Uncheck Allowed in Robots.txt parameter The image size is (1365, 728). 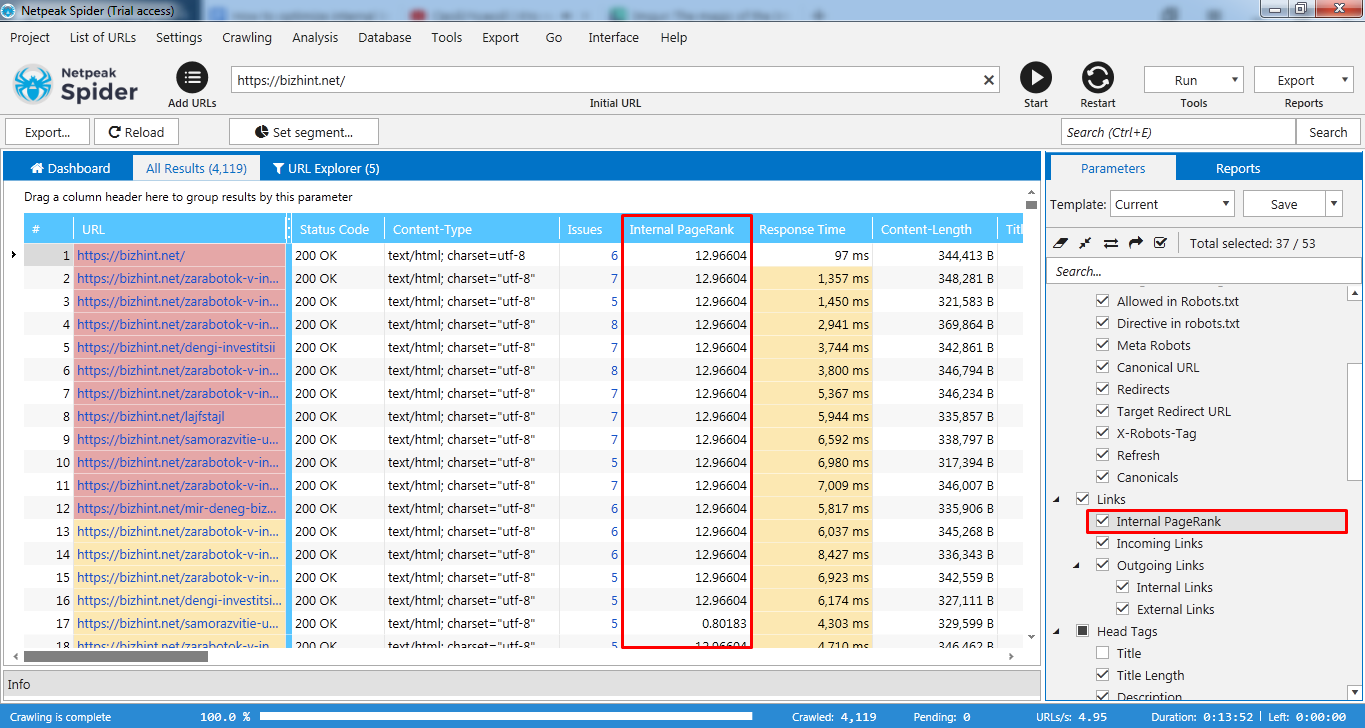coord(1103,301)
